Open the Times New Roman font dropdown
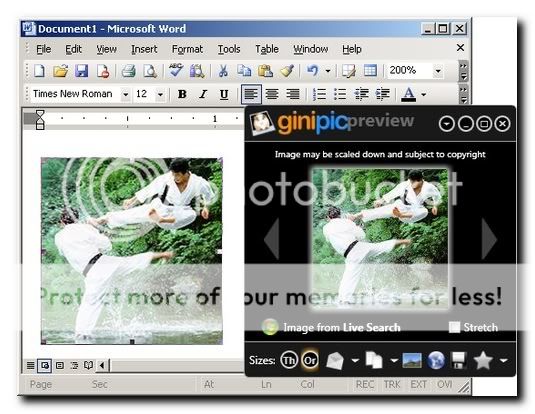This screenshot has width=535, height=414. point(126,94)
